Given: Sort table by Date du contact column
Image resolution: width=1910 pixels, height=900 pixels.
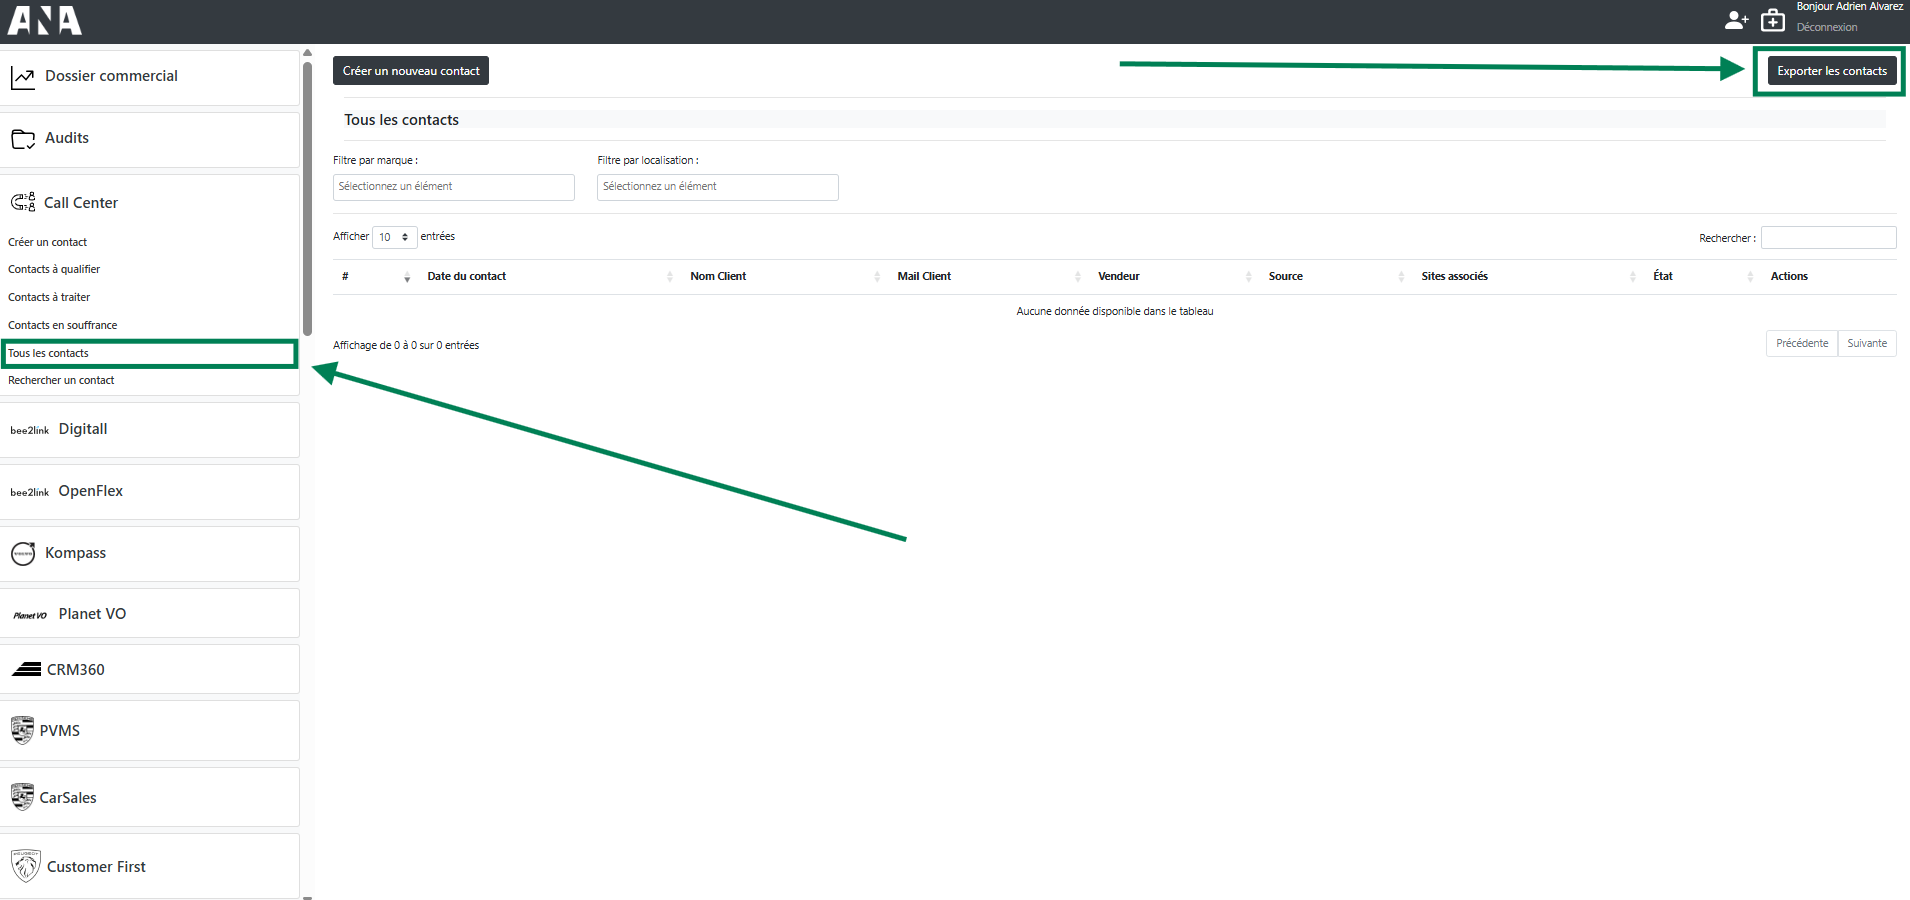Looking at the screenshot, I should (467, 277).
